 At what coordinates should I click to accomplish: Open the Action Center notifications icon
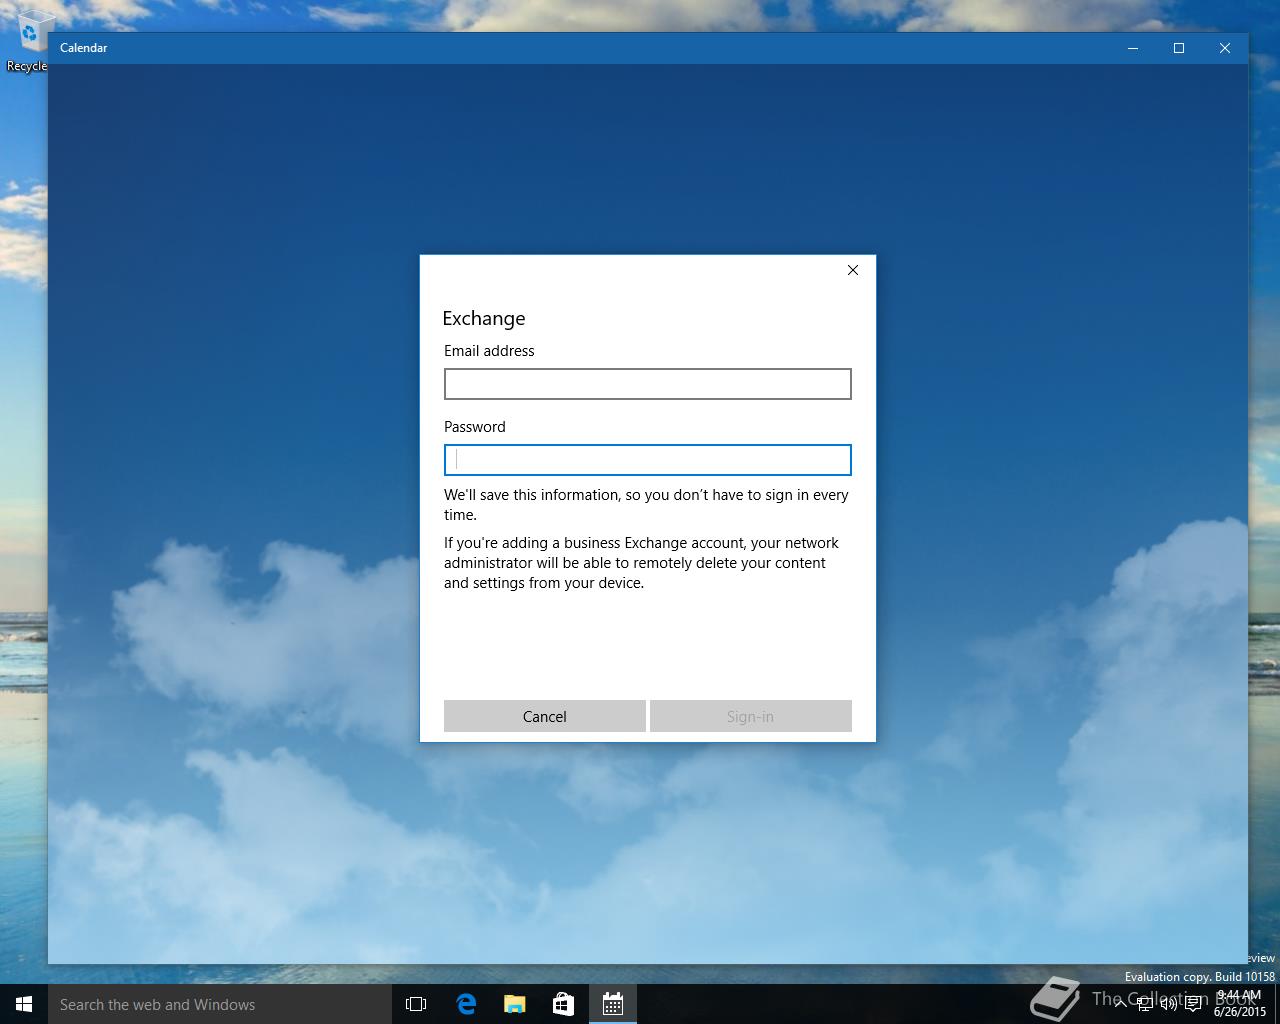[x=1193, y=1004]
